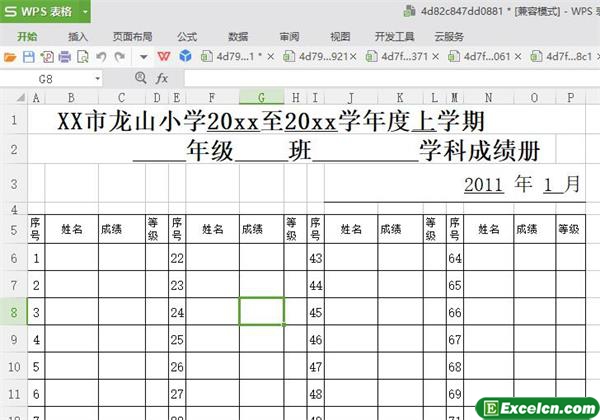Switch to document tab 4d7f...8c1
Screen dimensions: 600x420
coord(562,57)
